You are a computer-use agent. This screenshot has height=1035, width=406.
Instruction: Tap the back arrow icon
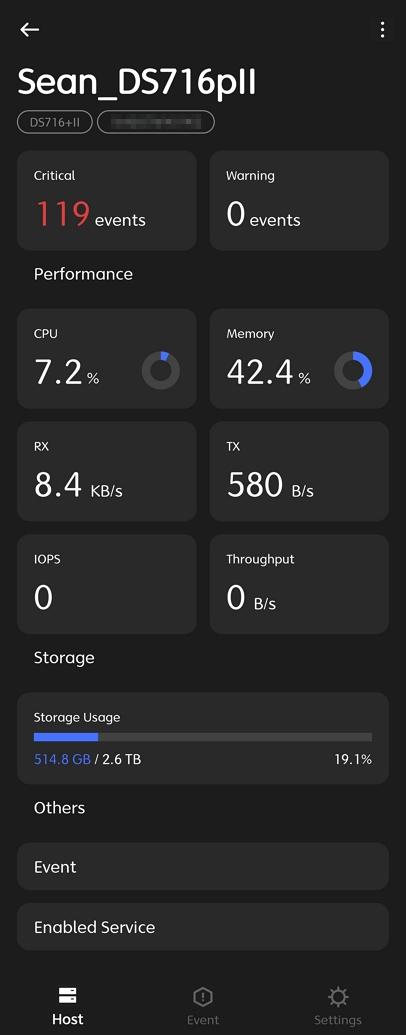point(30,30)
